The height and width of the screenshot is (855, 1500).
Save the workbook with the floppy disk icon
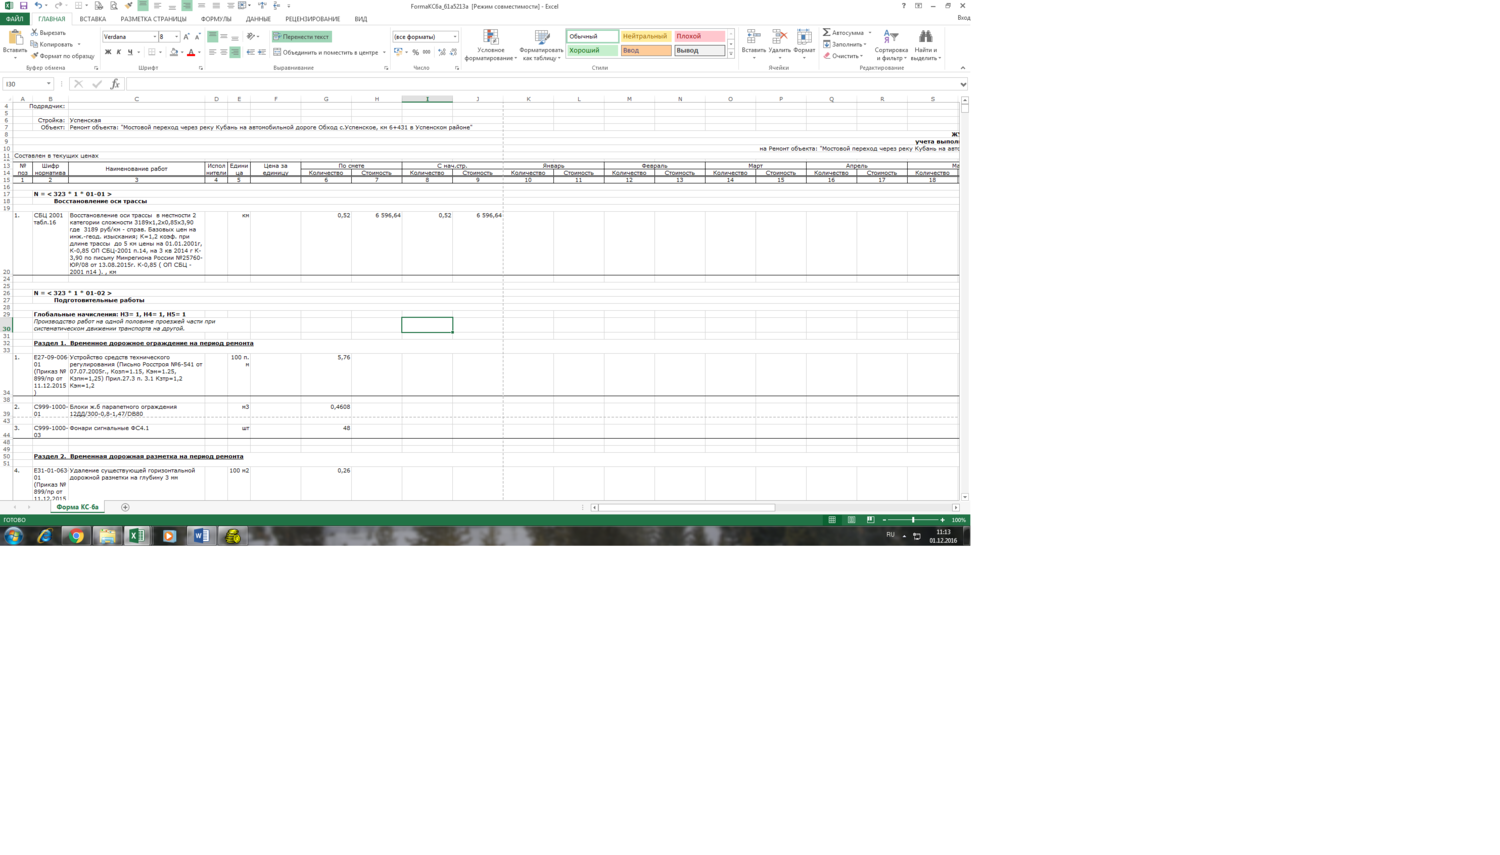(x=23, y=6)
